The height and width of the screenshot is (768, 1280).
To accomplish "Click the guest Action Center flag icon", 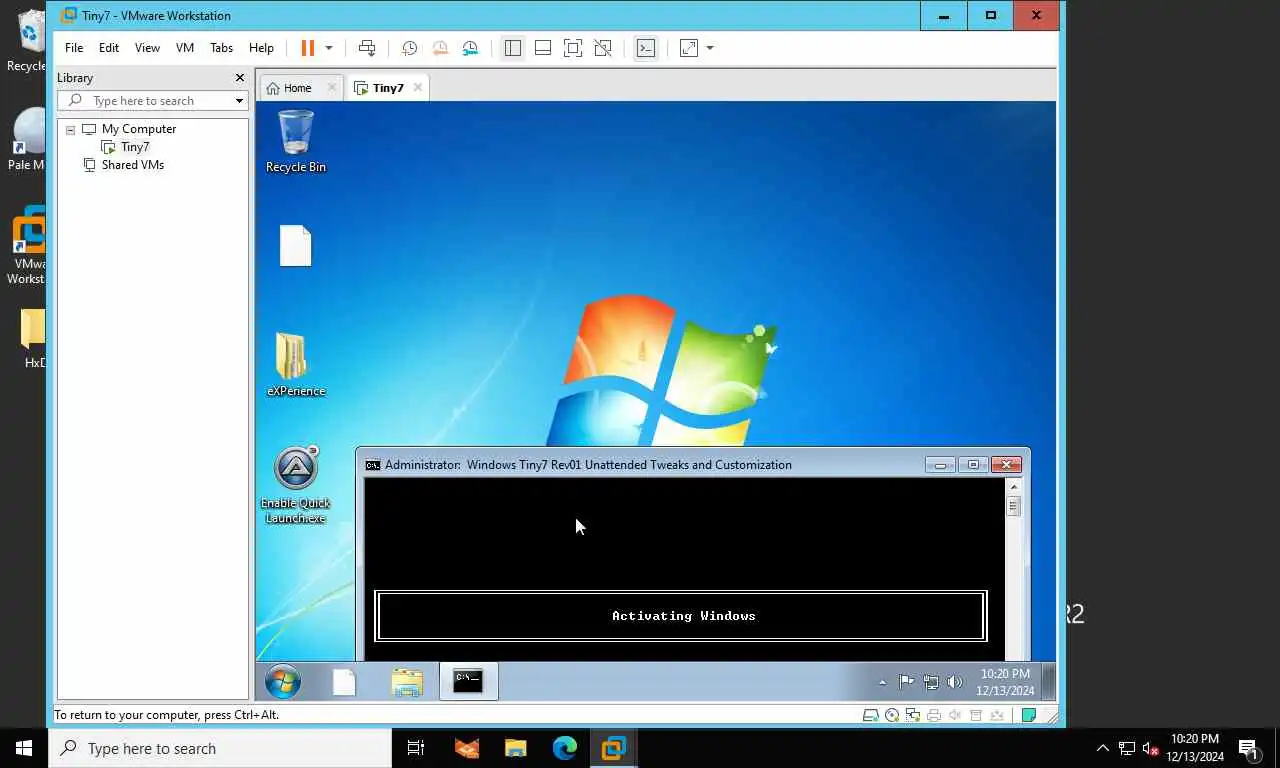I will 906,683.
